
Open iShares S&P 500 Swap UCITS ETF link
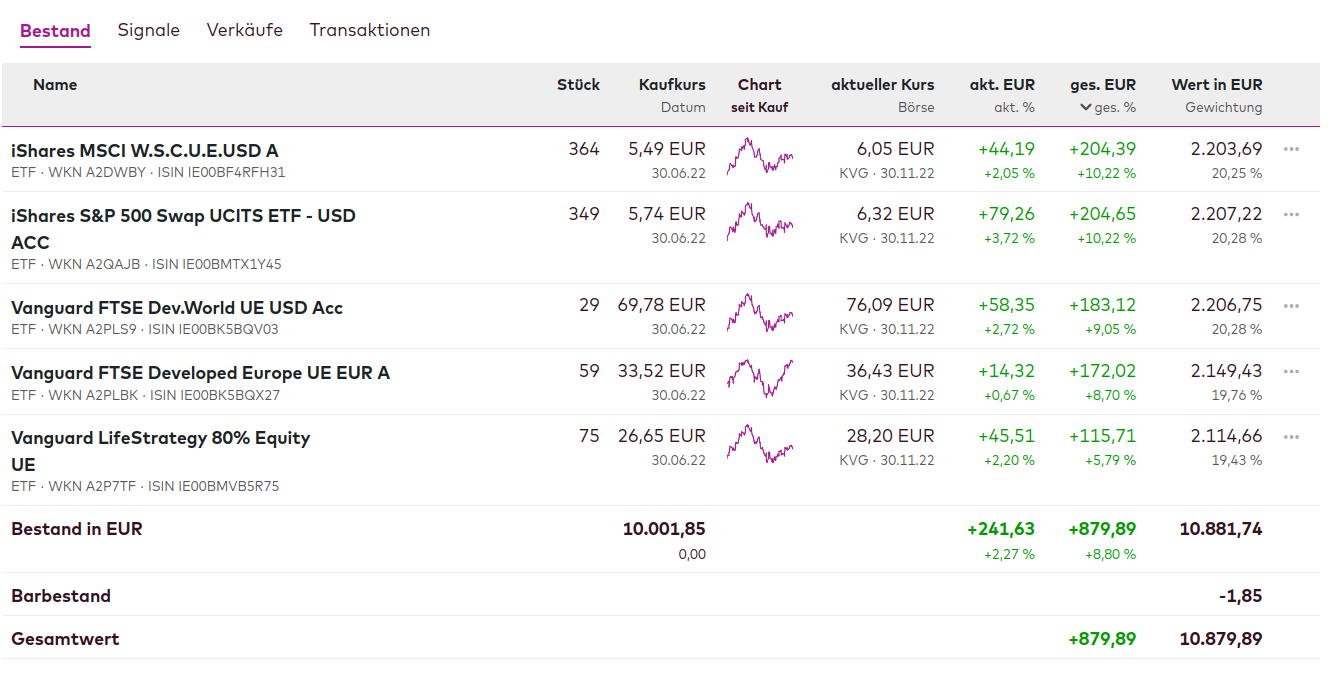tap(183, 216)
